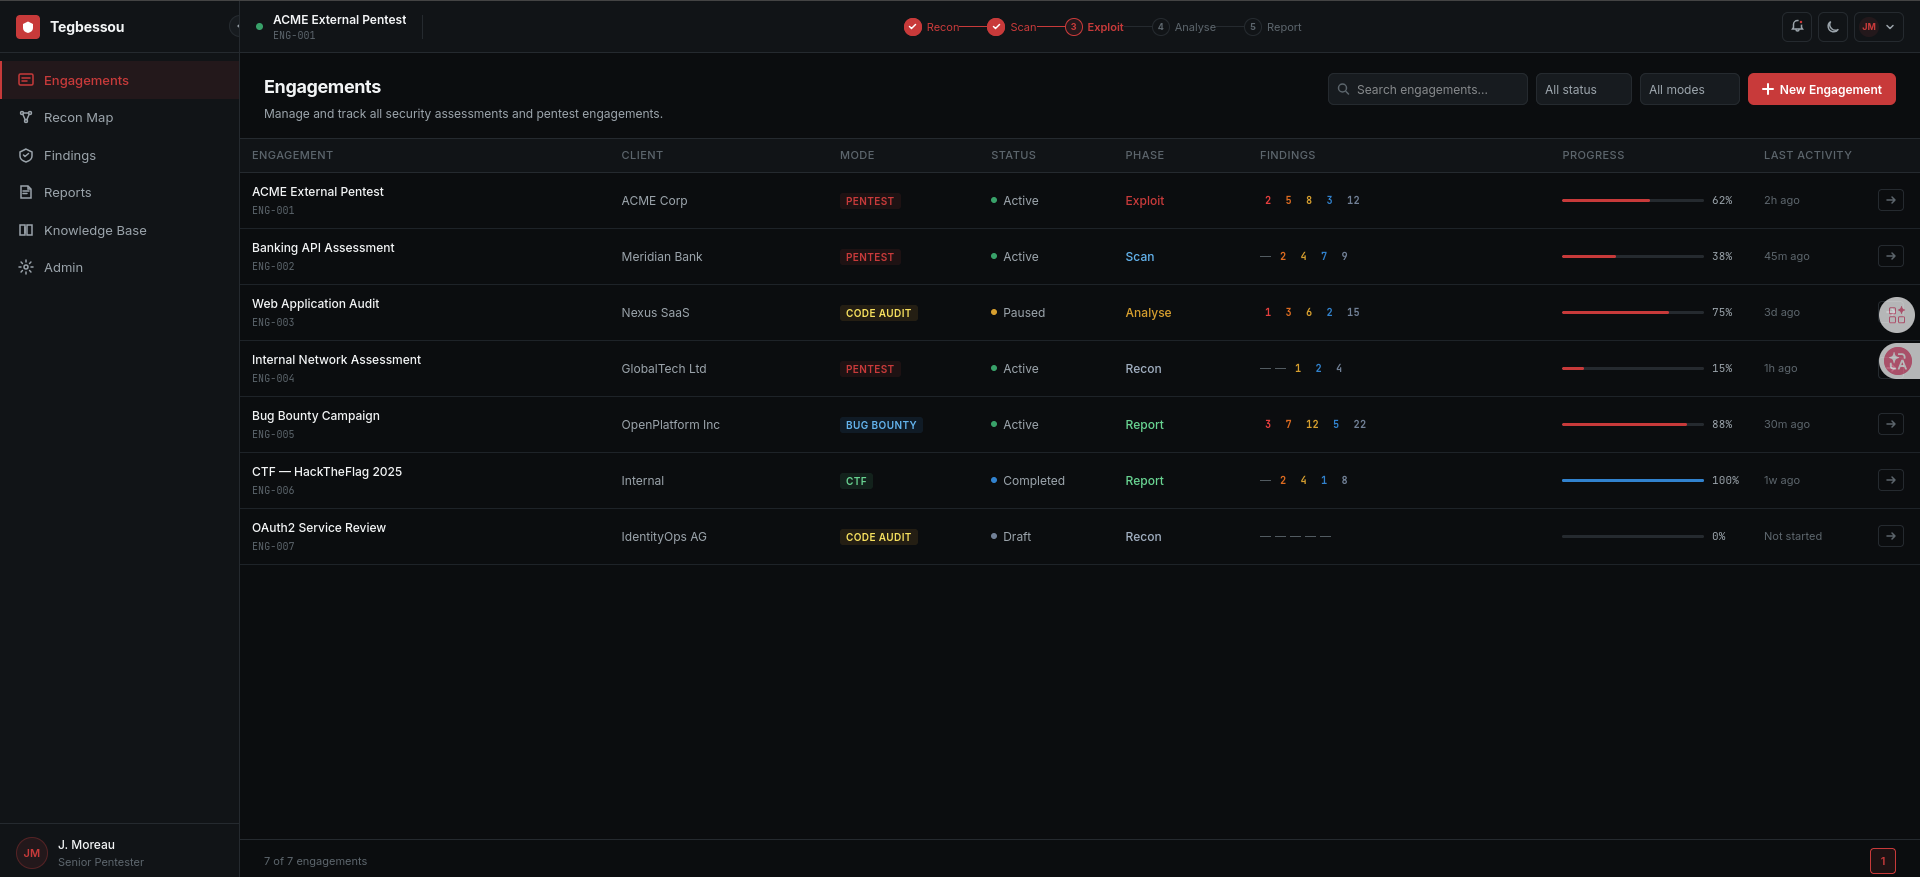The image size is (1920, 877).
Task: Click the red page 1 pagination button
Action: coord(1882,860)
